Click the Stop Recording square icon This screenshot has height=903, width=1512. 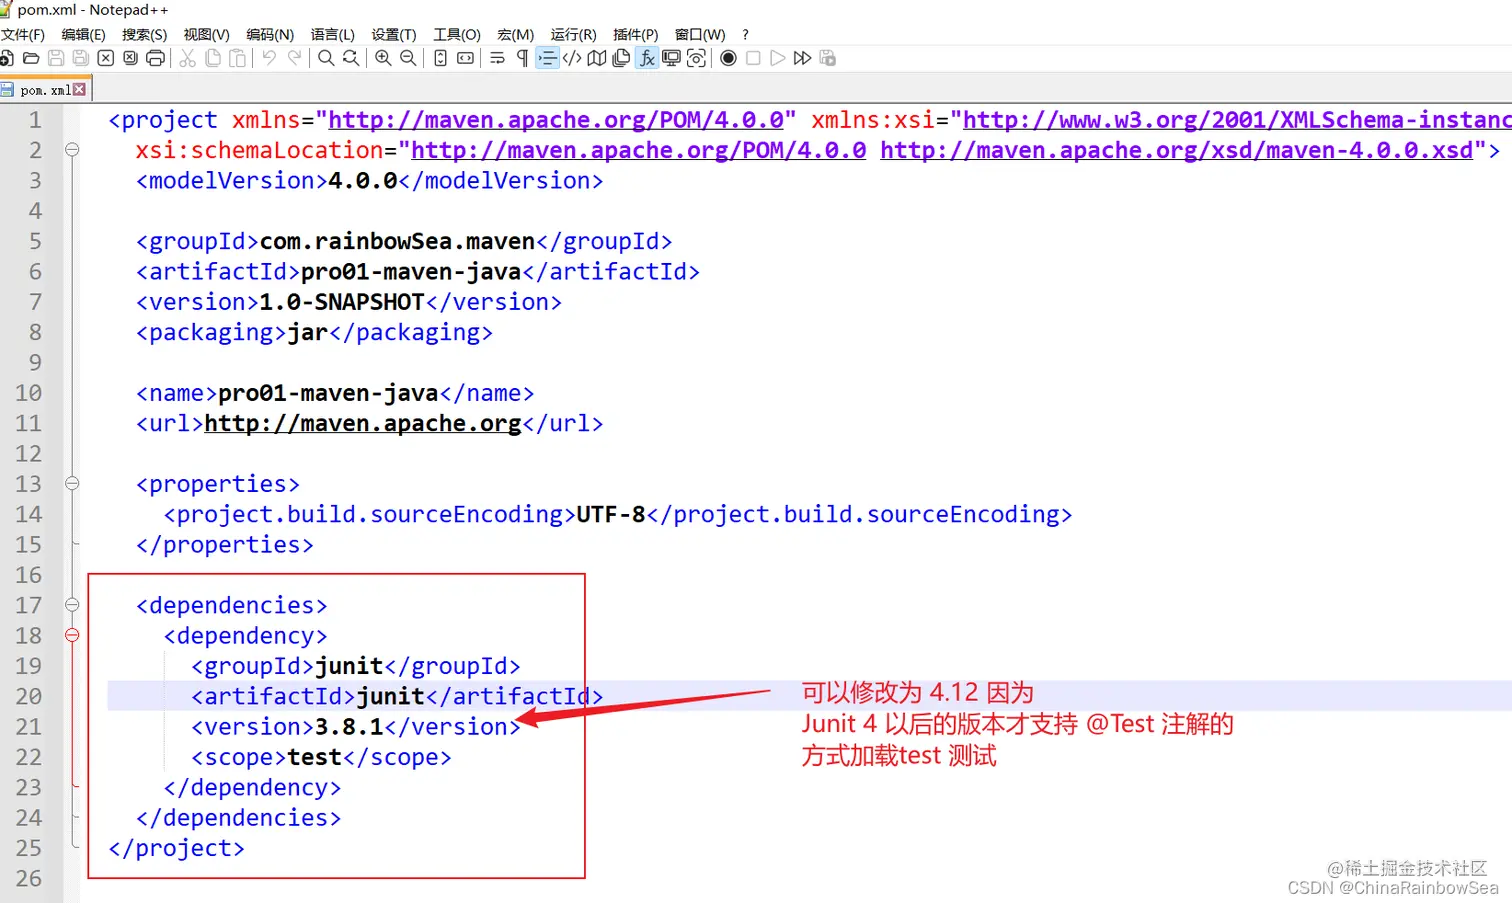click(x=753, y=58)
